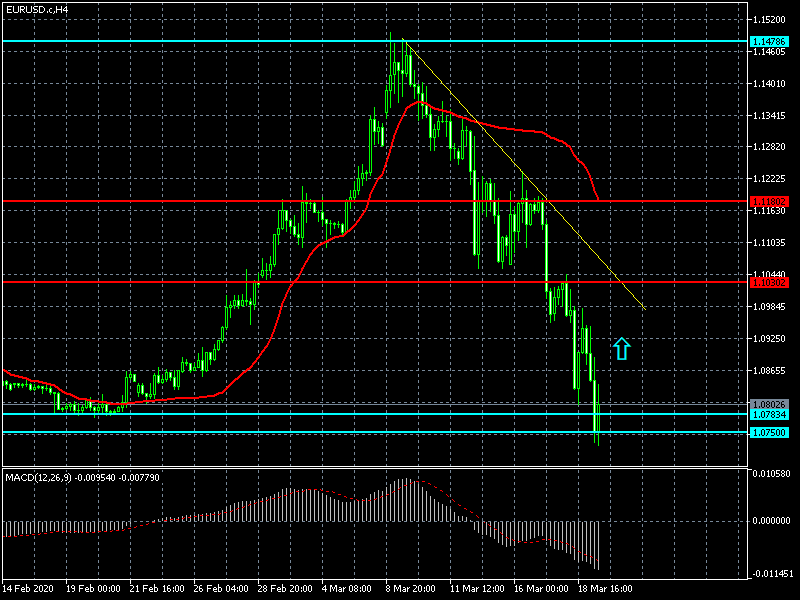Select the 1.15200 price axis label

click(769, 20)
